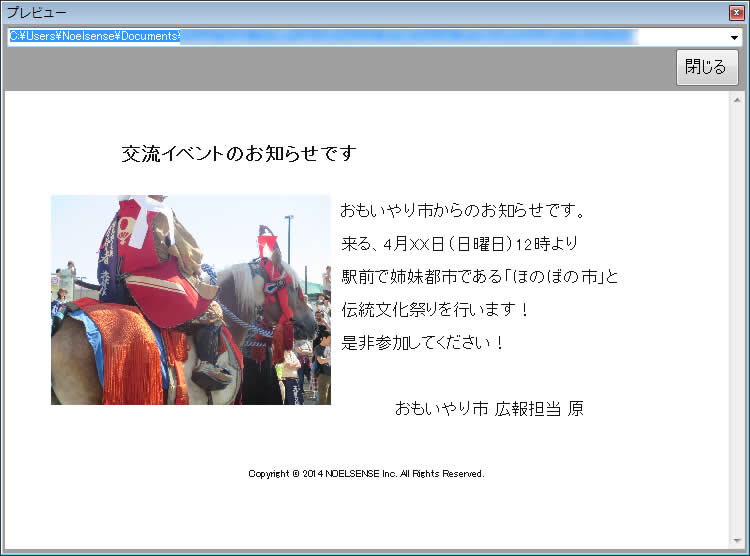750x556 pixels.
Task: Click the date line 来る、4月XX日
Action: tap(460, 243)
